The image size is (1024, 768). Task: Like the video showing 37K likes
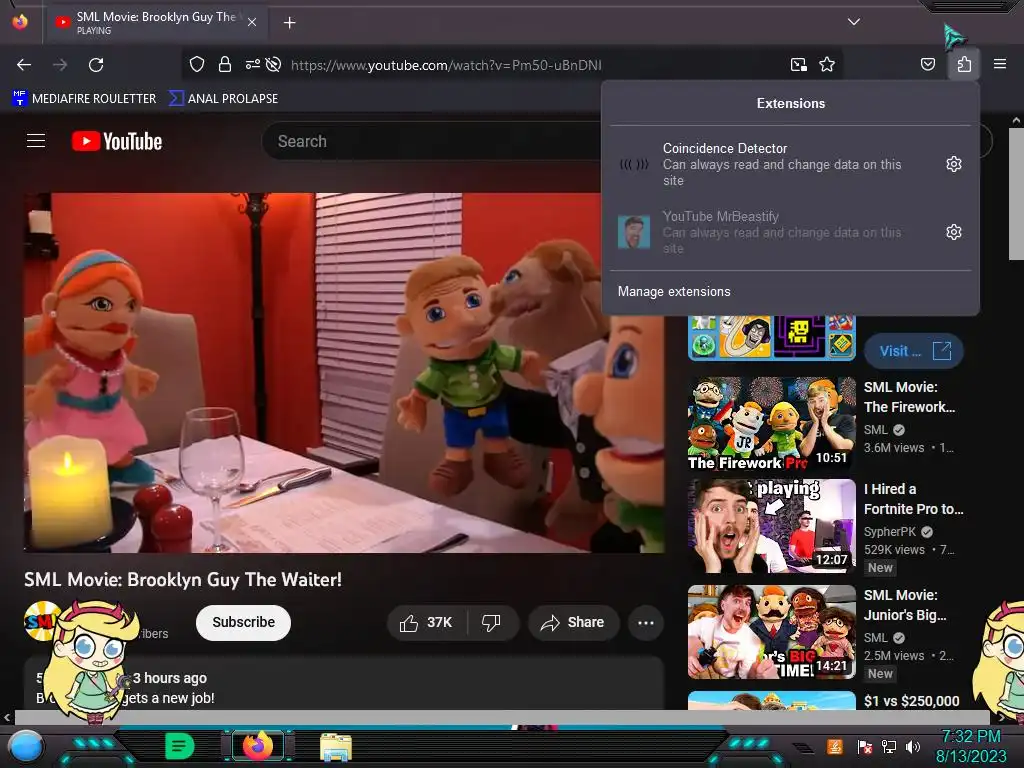pyautogui.click(x=426, y=622)
